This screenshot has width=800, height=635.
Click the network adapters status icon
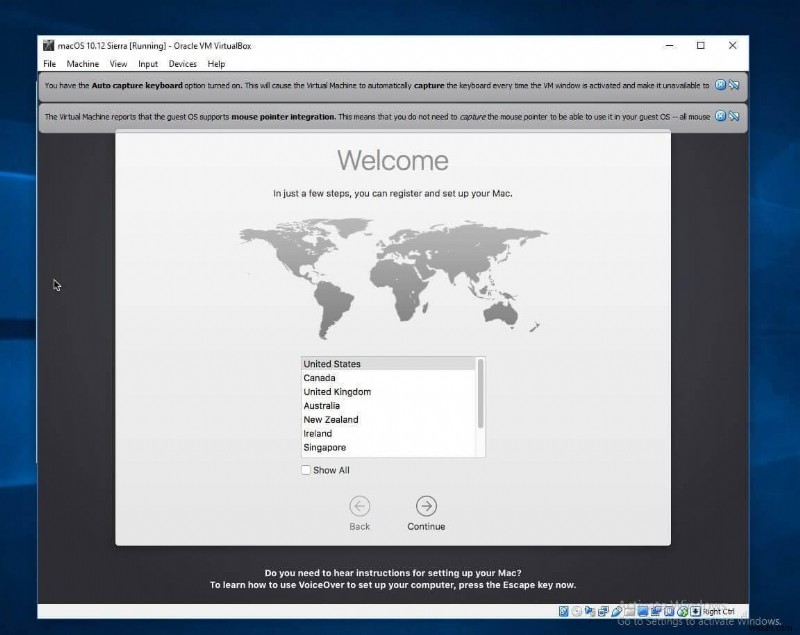click(602, 610)
